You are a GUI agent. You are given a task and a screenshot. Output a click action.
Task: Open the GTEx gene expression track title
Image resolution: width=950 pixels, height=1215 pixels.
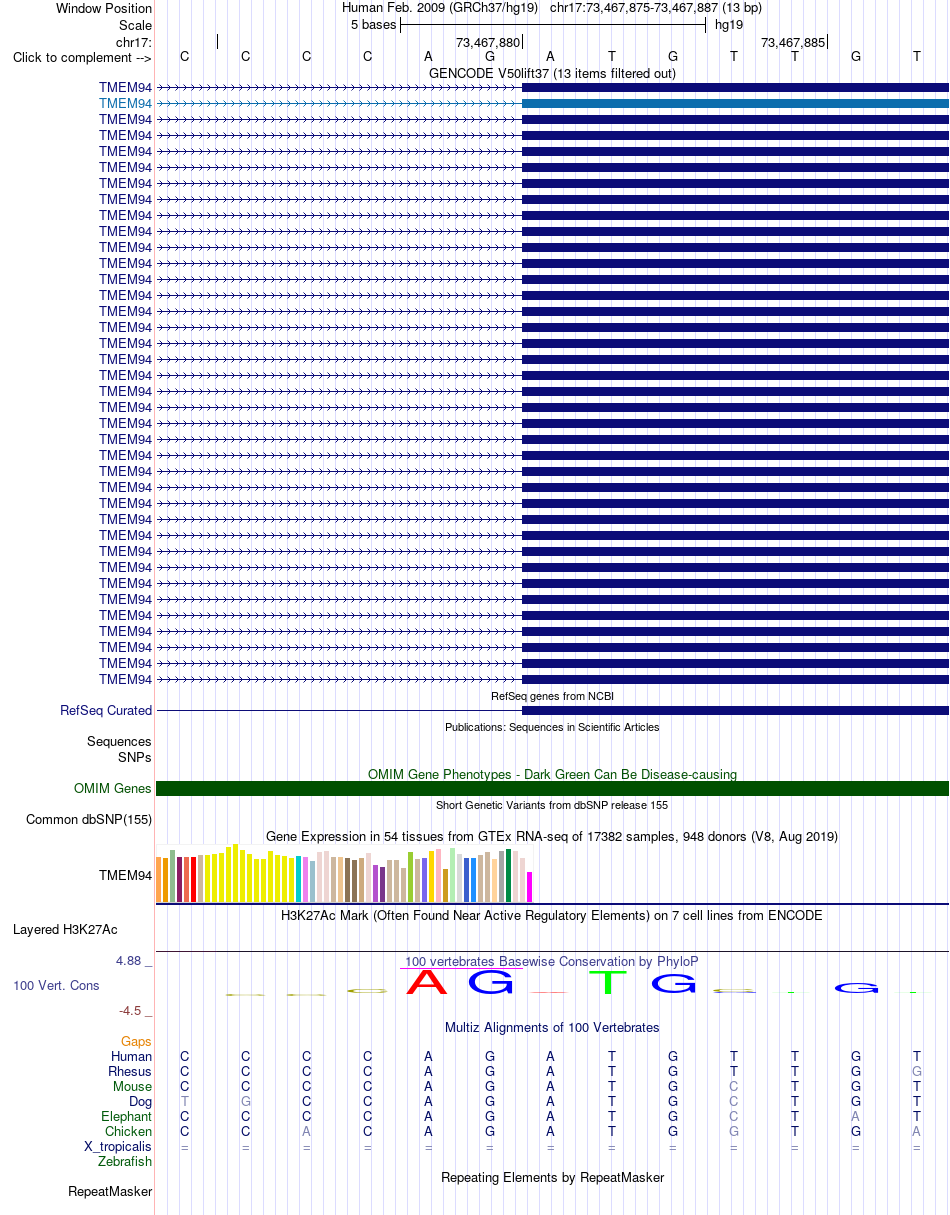(552, 836)
